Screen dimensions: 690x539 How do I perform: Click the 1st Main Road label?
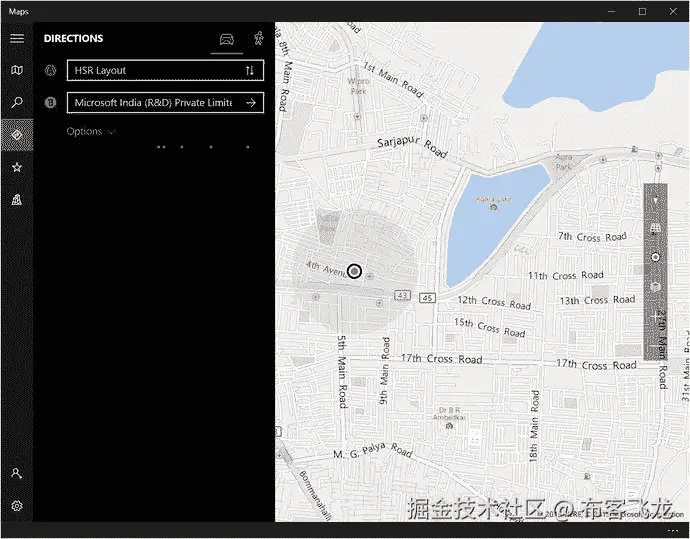(x=393, y=79)
